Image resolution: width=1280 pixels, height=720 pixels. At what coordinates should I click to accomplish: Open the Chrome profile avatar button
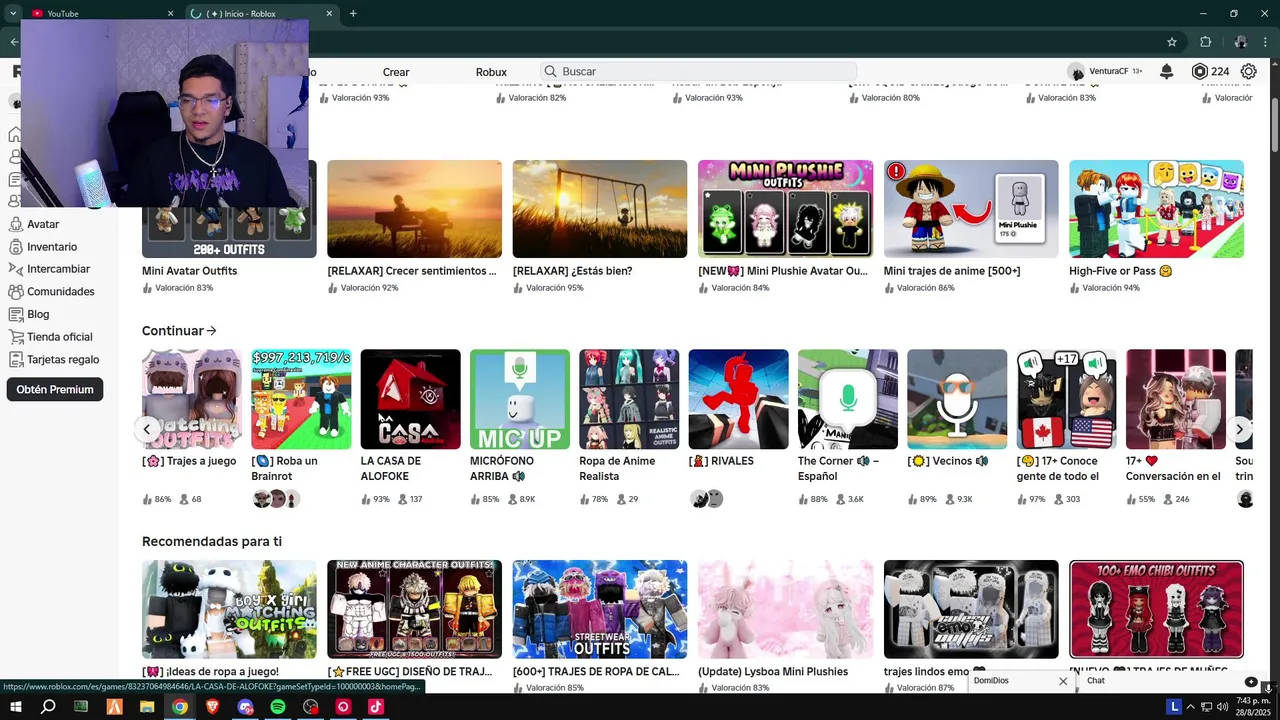coord(1240,42)
